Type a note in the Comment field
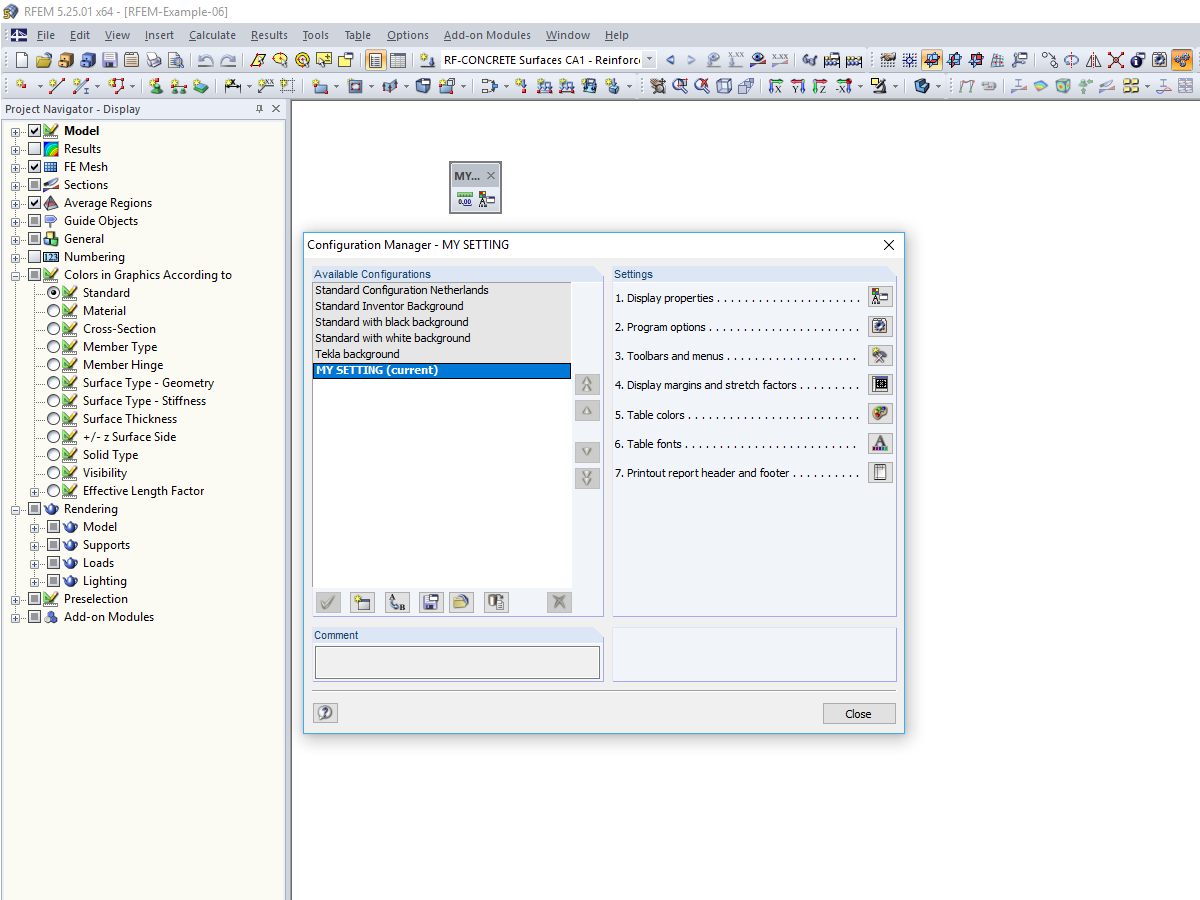This screenshot has width=1200, height=900. pyautogui.click(x=457, y=662)
